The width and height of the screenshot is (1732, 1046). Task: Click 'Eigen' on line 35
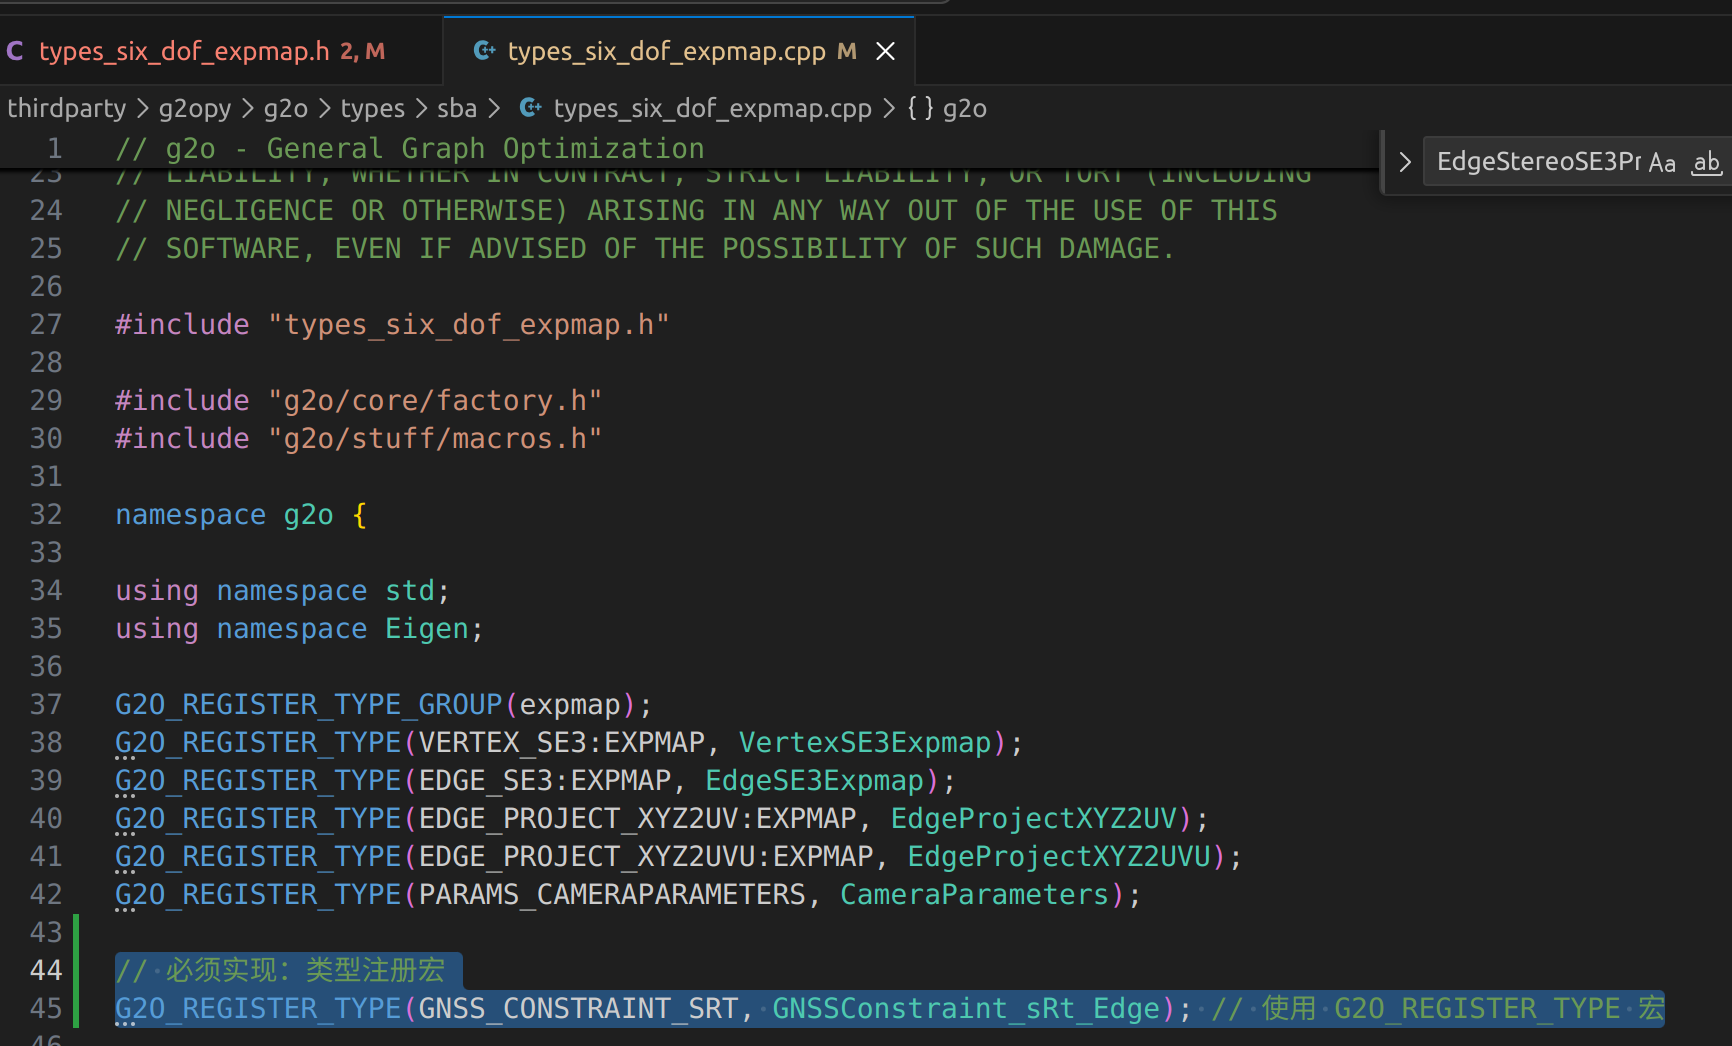pyautogui.click(x=427, y=628)
